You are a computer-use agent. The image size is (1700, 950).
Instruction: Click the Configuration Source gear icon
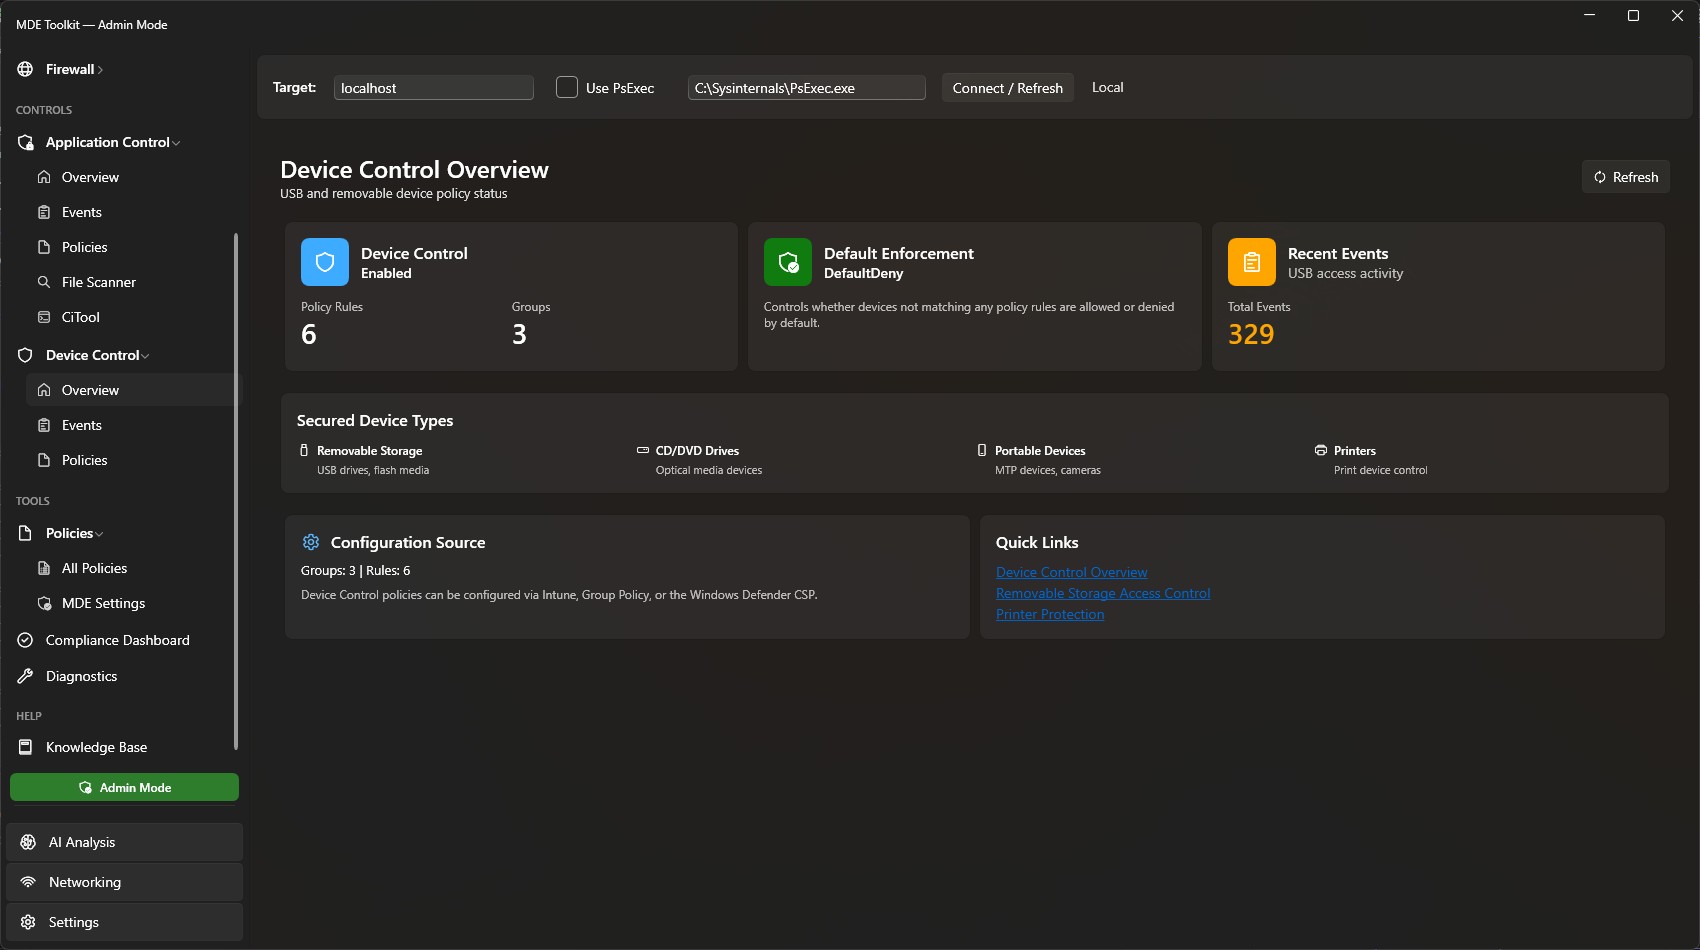coord(311,542)
